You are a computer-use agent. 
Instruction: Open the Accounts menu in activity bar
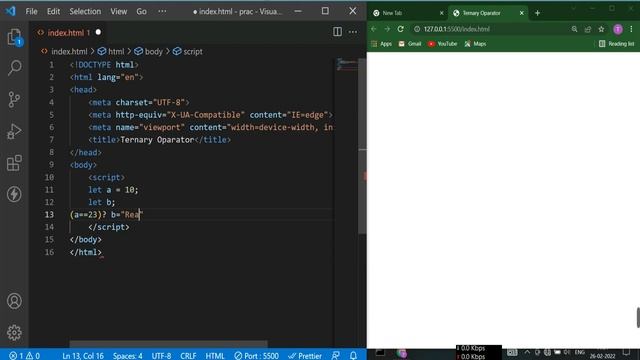coord(14,301)
